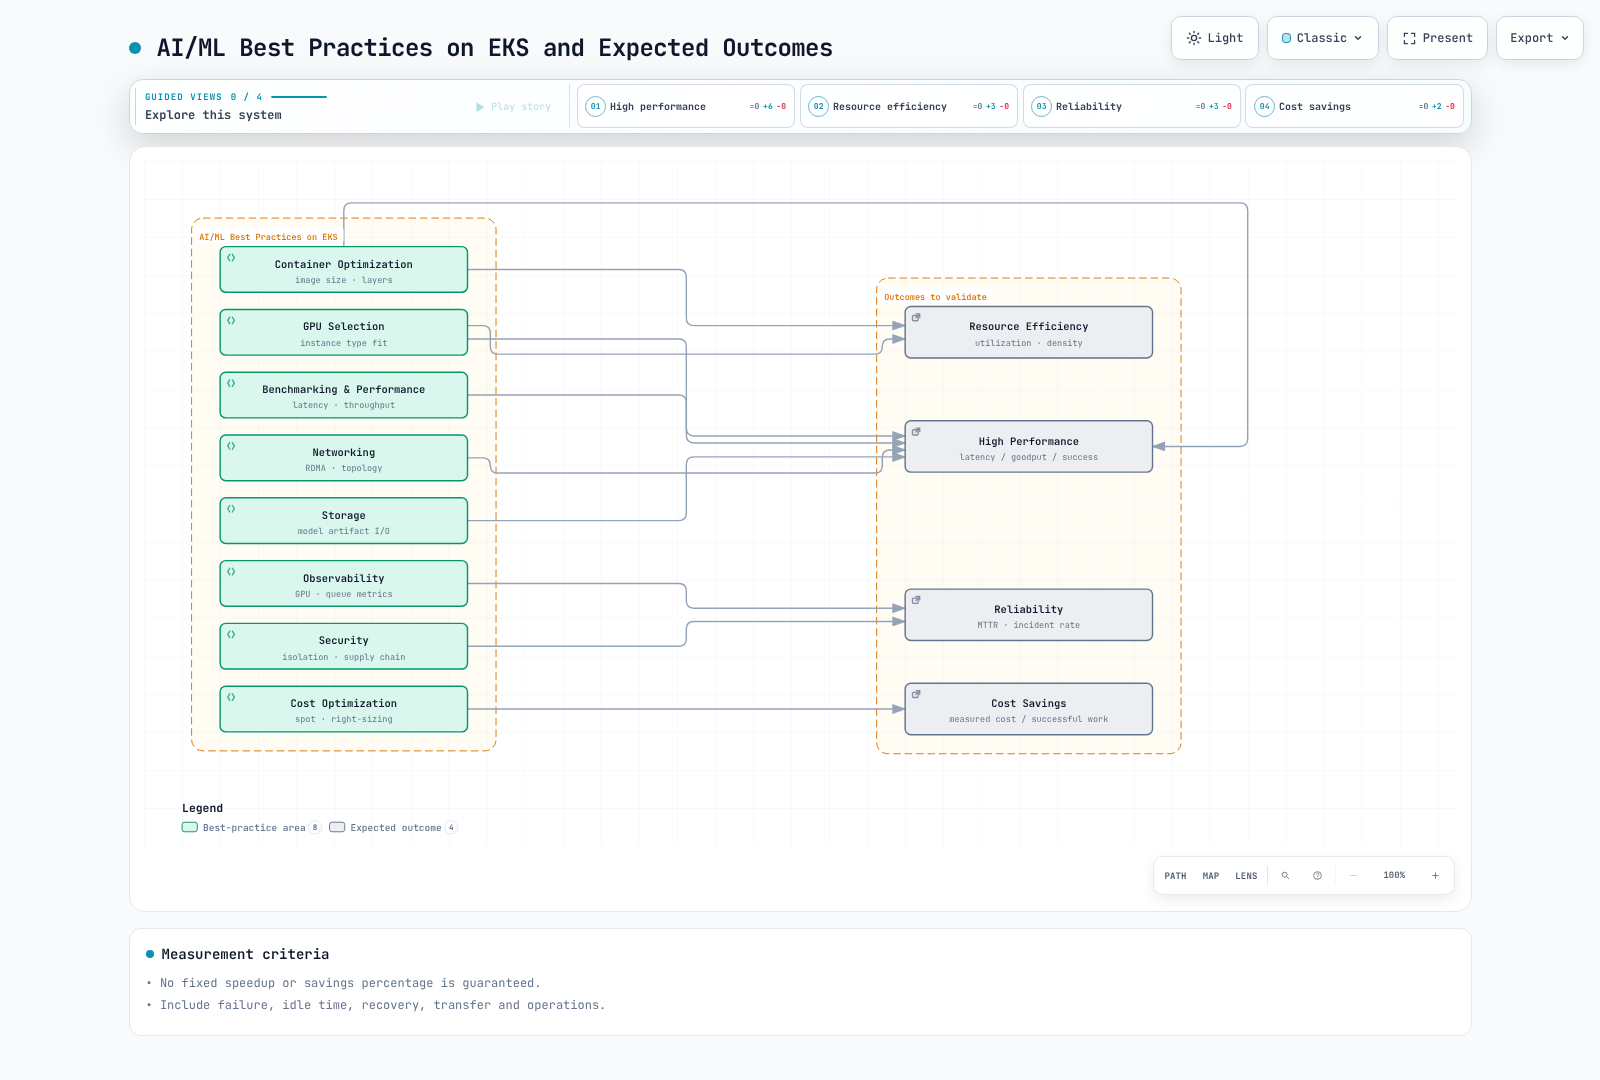Zoom out with the minus button
The height and width of the screenshot is (1080, 1600).
click(1354, 876)
